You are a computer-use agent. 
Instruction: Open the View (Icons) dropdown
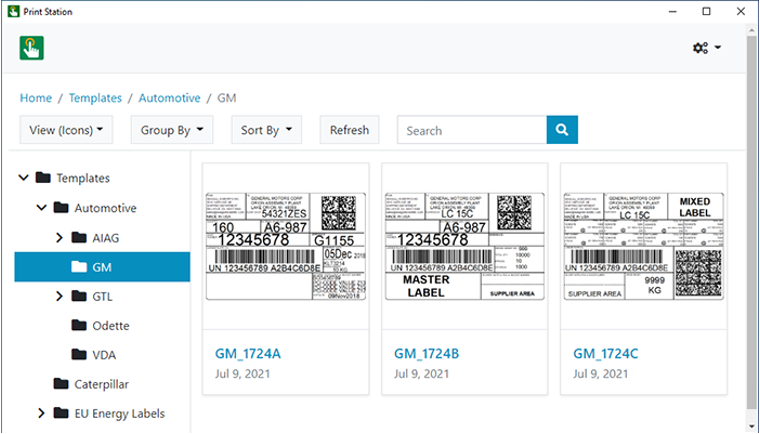(x=66, y=130)
